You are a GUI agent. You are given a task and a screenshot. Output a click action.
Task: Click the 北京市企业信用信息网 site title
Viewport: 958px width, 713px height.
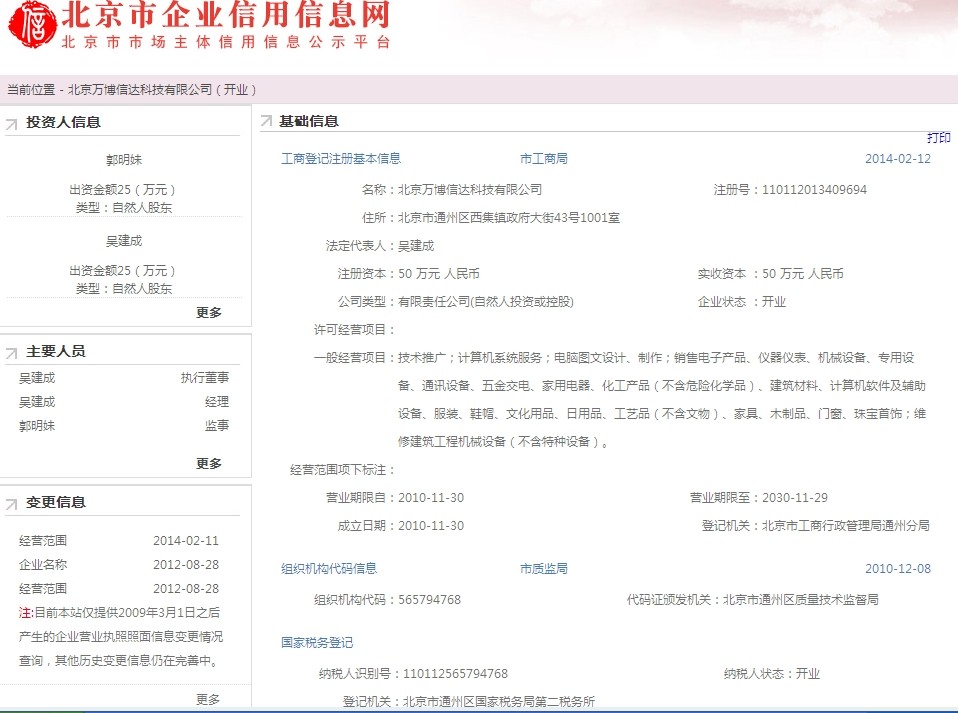coord(226,15)
